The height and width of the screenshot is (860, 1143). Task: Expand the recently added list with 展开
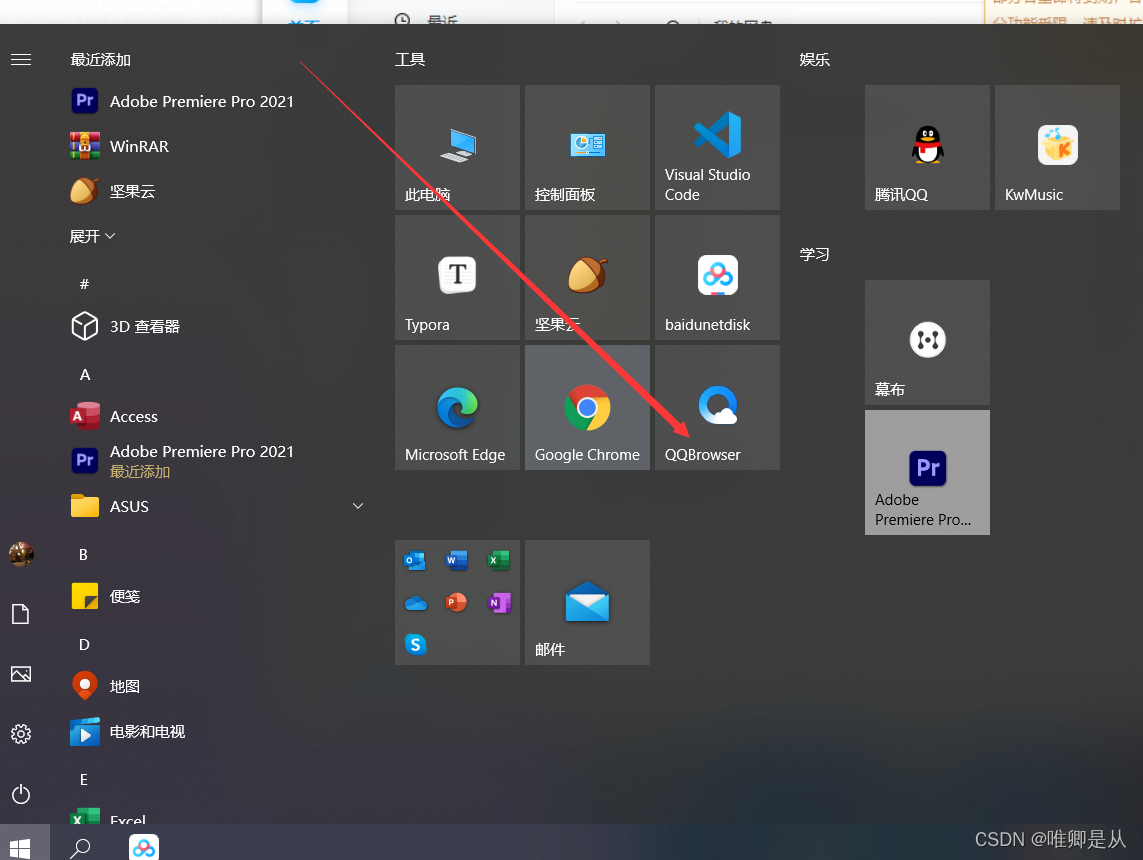92,236
